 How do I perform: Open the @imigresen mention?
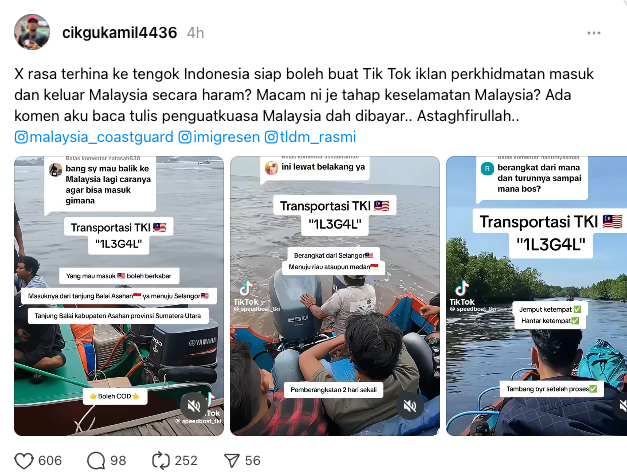pyautogui.click(x=219, y=137)
